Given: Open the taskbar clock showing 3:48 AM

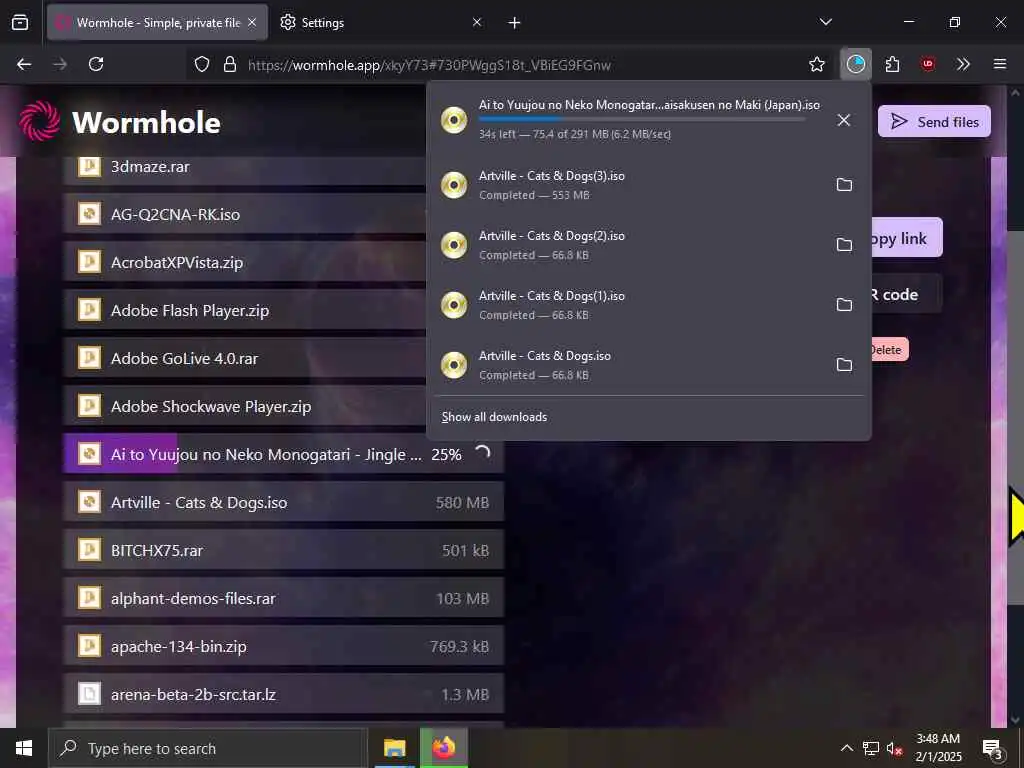Looking at the screenshot, I should pyautogui.click(x=938, y=748).
